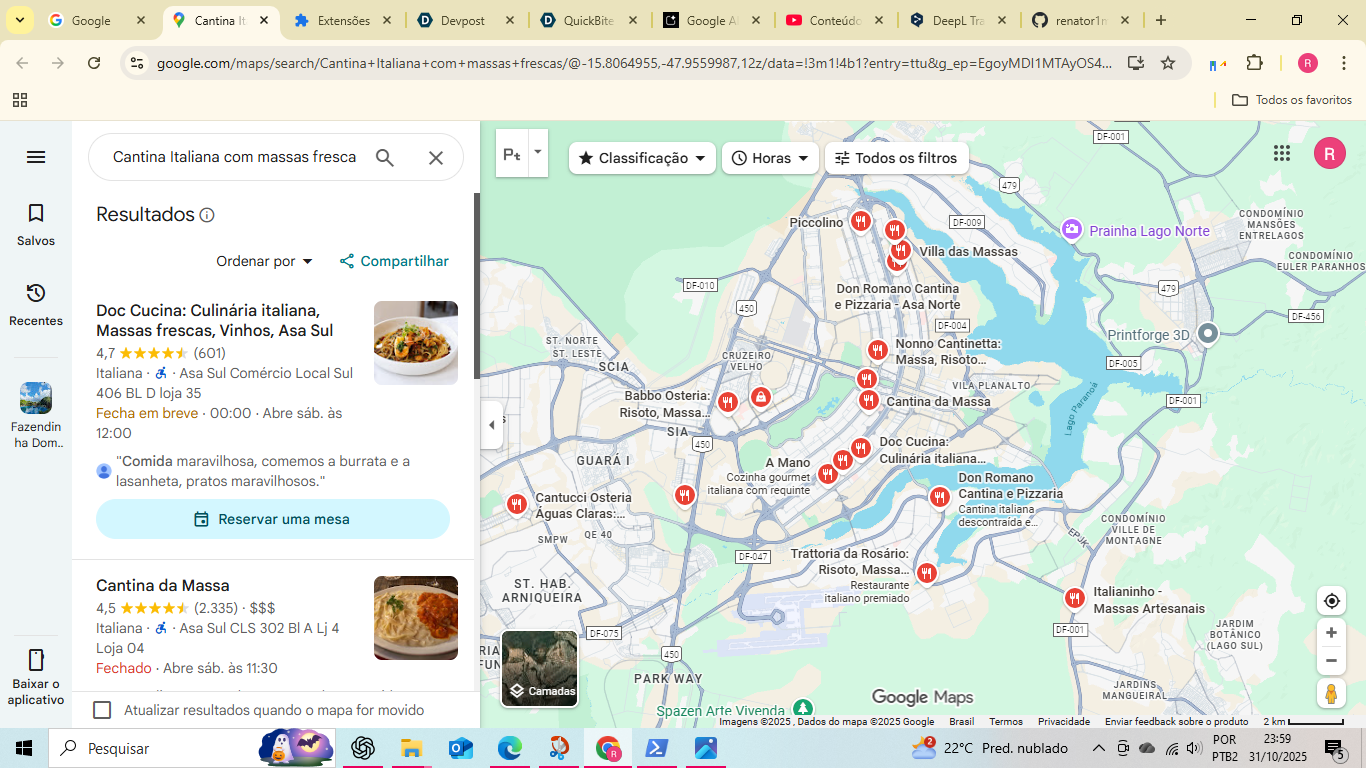This screenshot has height=768, width=1366.
Task: Show my location button
Action: (x=1331, y=601)
